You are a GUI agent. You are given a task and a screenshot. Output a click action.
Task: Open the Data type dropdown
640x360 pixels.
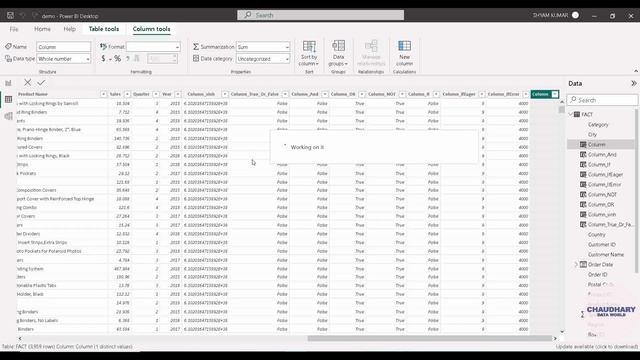coord(64,59)
